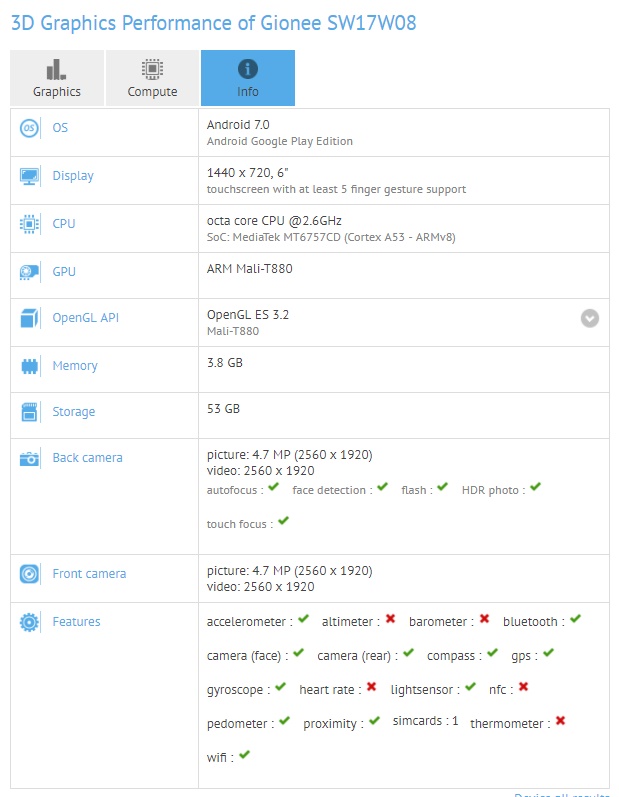Image resolution: width=619 pixels, height=797 pixels.
Task: Click the Android 7.0 value
Action: (238, 125)
